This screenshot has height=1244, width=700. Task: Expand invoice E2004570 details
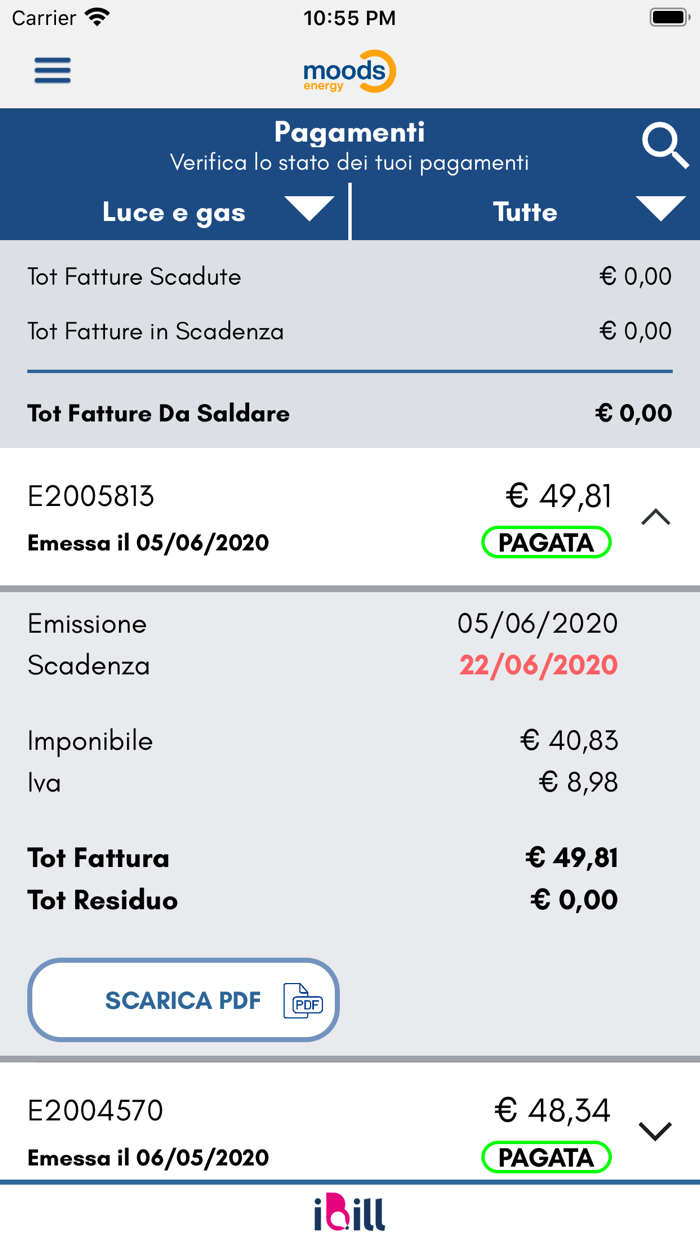[655, 1131]
